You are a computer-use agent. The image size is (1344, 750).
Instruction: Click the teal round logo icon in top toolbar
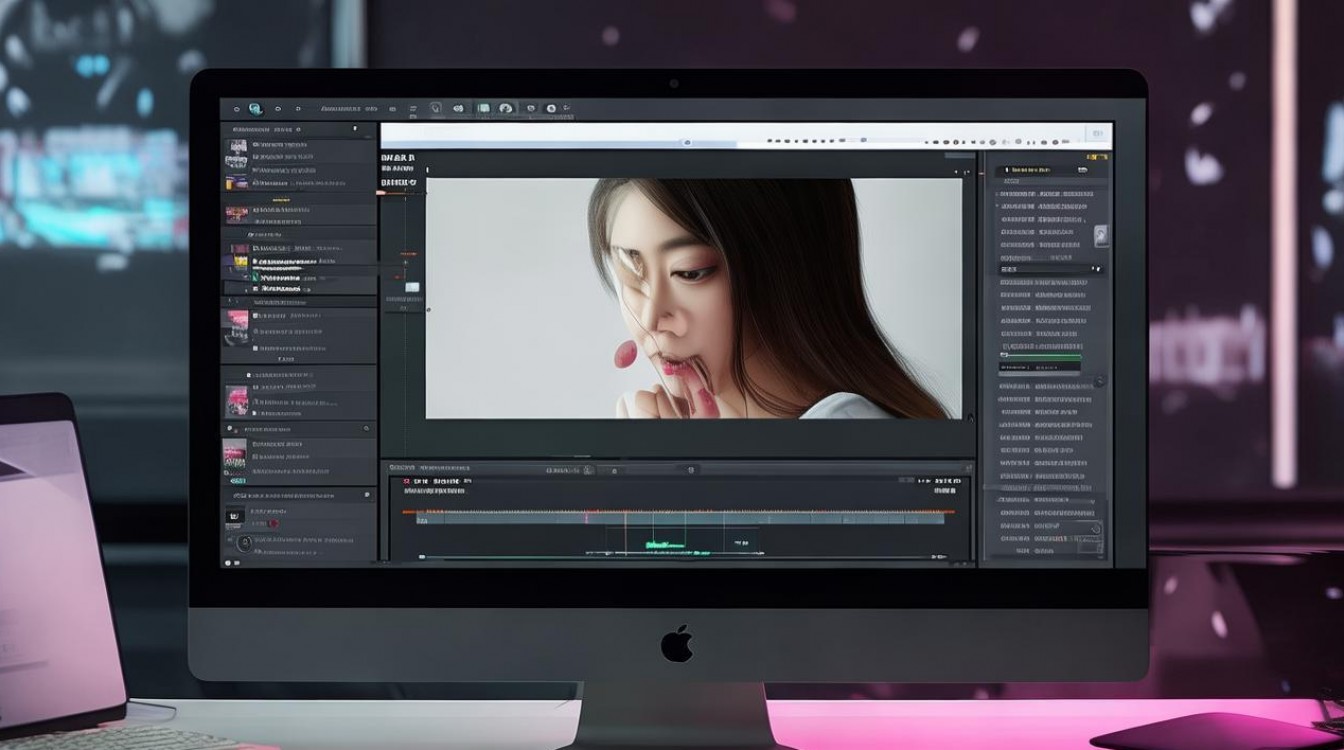click(x=255, y=109)
